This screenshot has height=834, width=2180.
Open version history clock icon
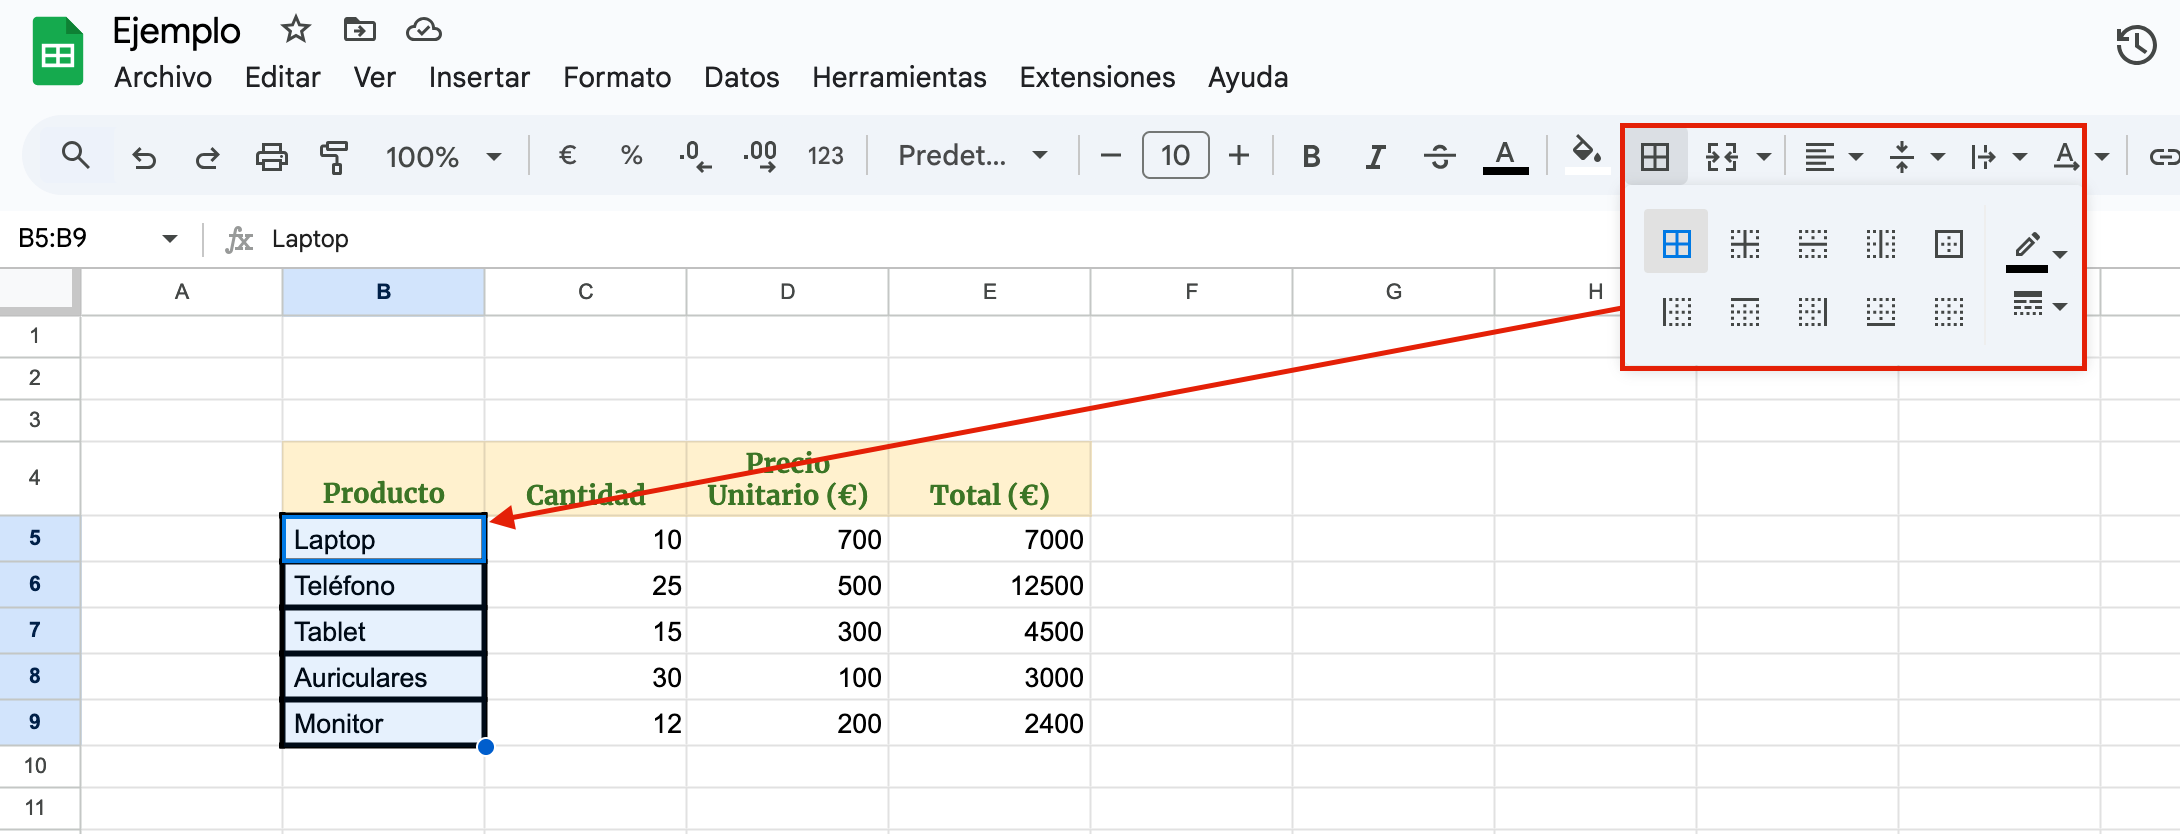point(2135,46)
